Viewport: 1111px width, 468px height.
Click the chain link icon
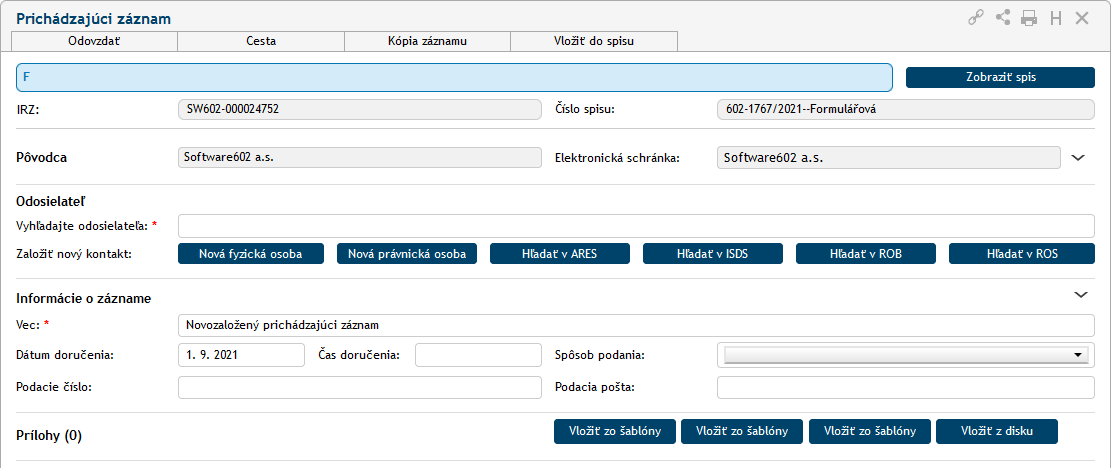[976, 18]
